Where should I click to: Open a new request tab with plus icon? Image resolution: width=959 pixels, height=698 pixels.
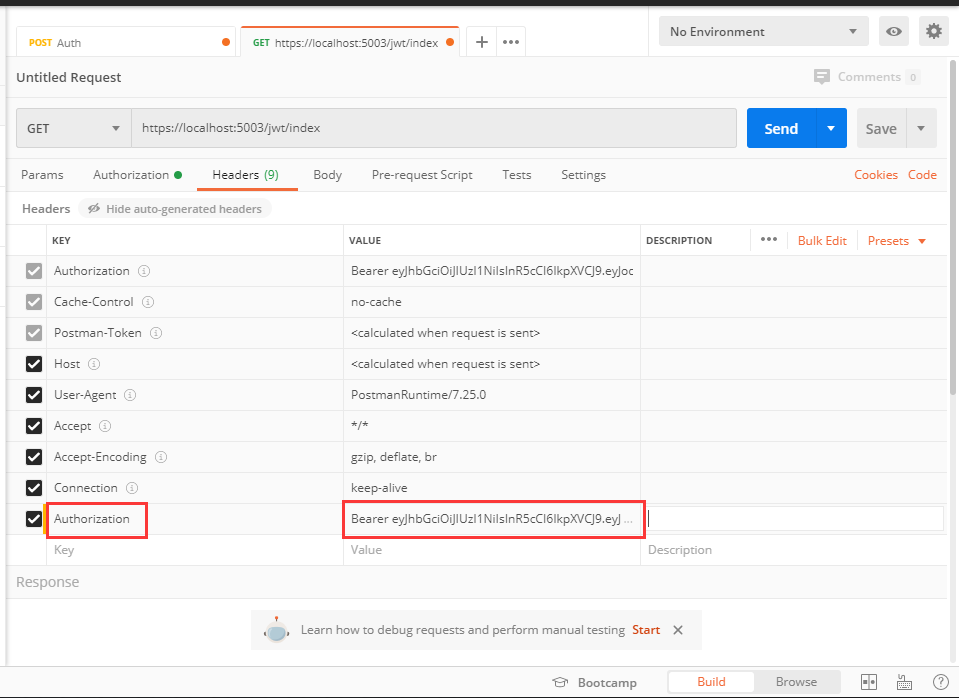tap(481, 42)
